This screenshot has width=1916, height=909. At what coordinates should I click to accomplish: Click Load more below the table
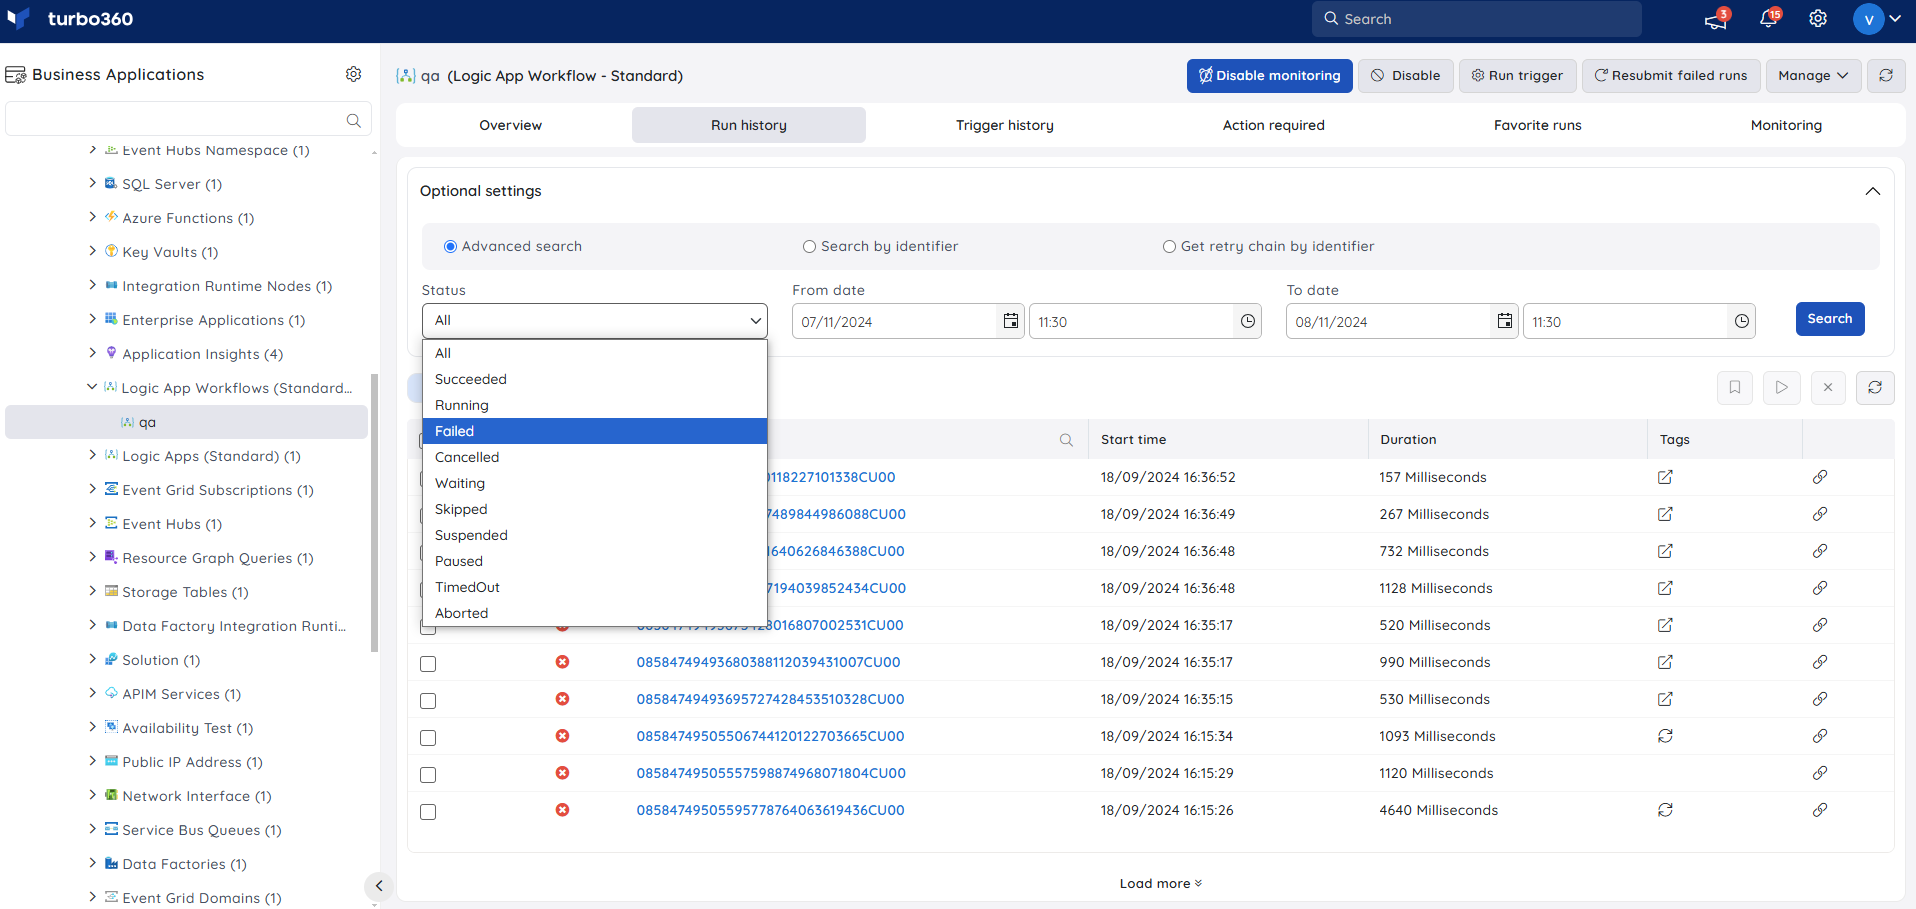(x=1160, y=884)
